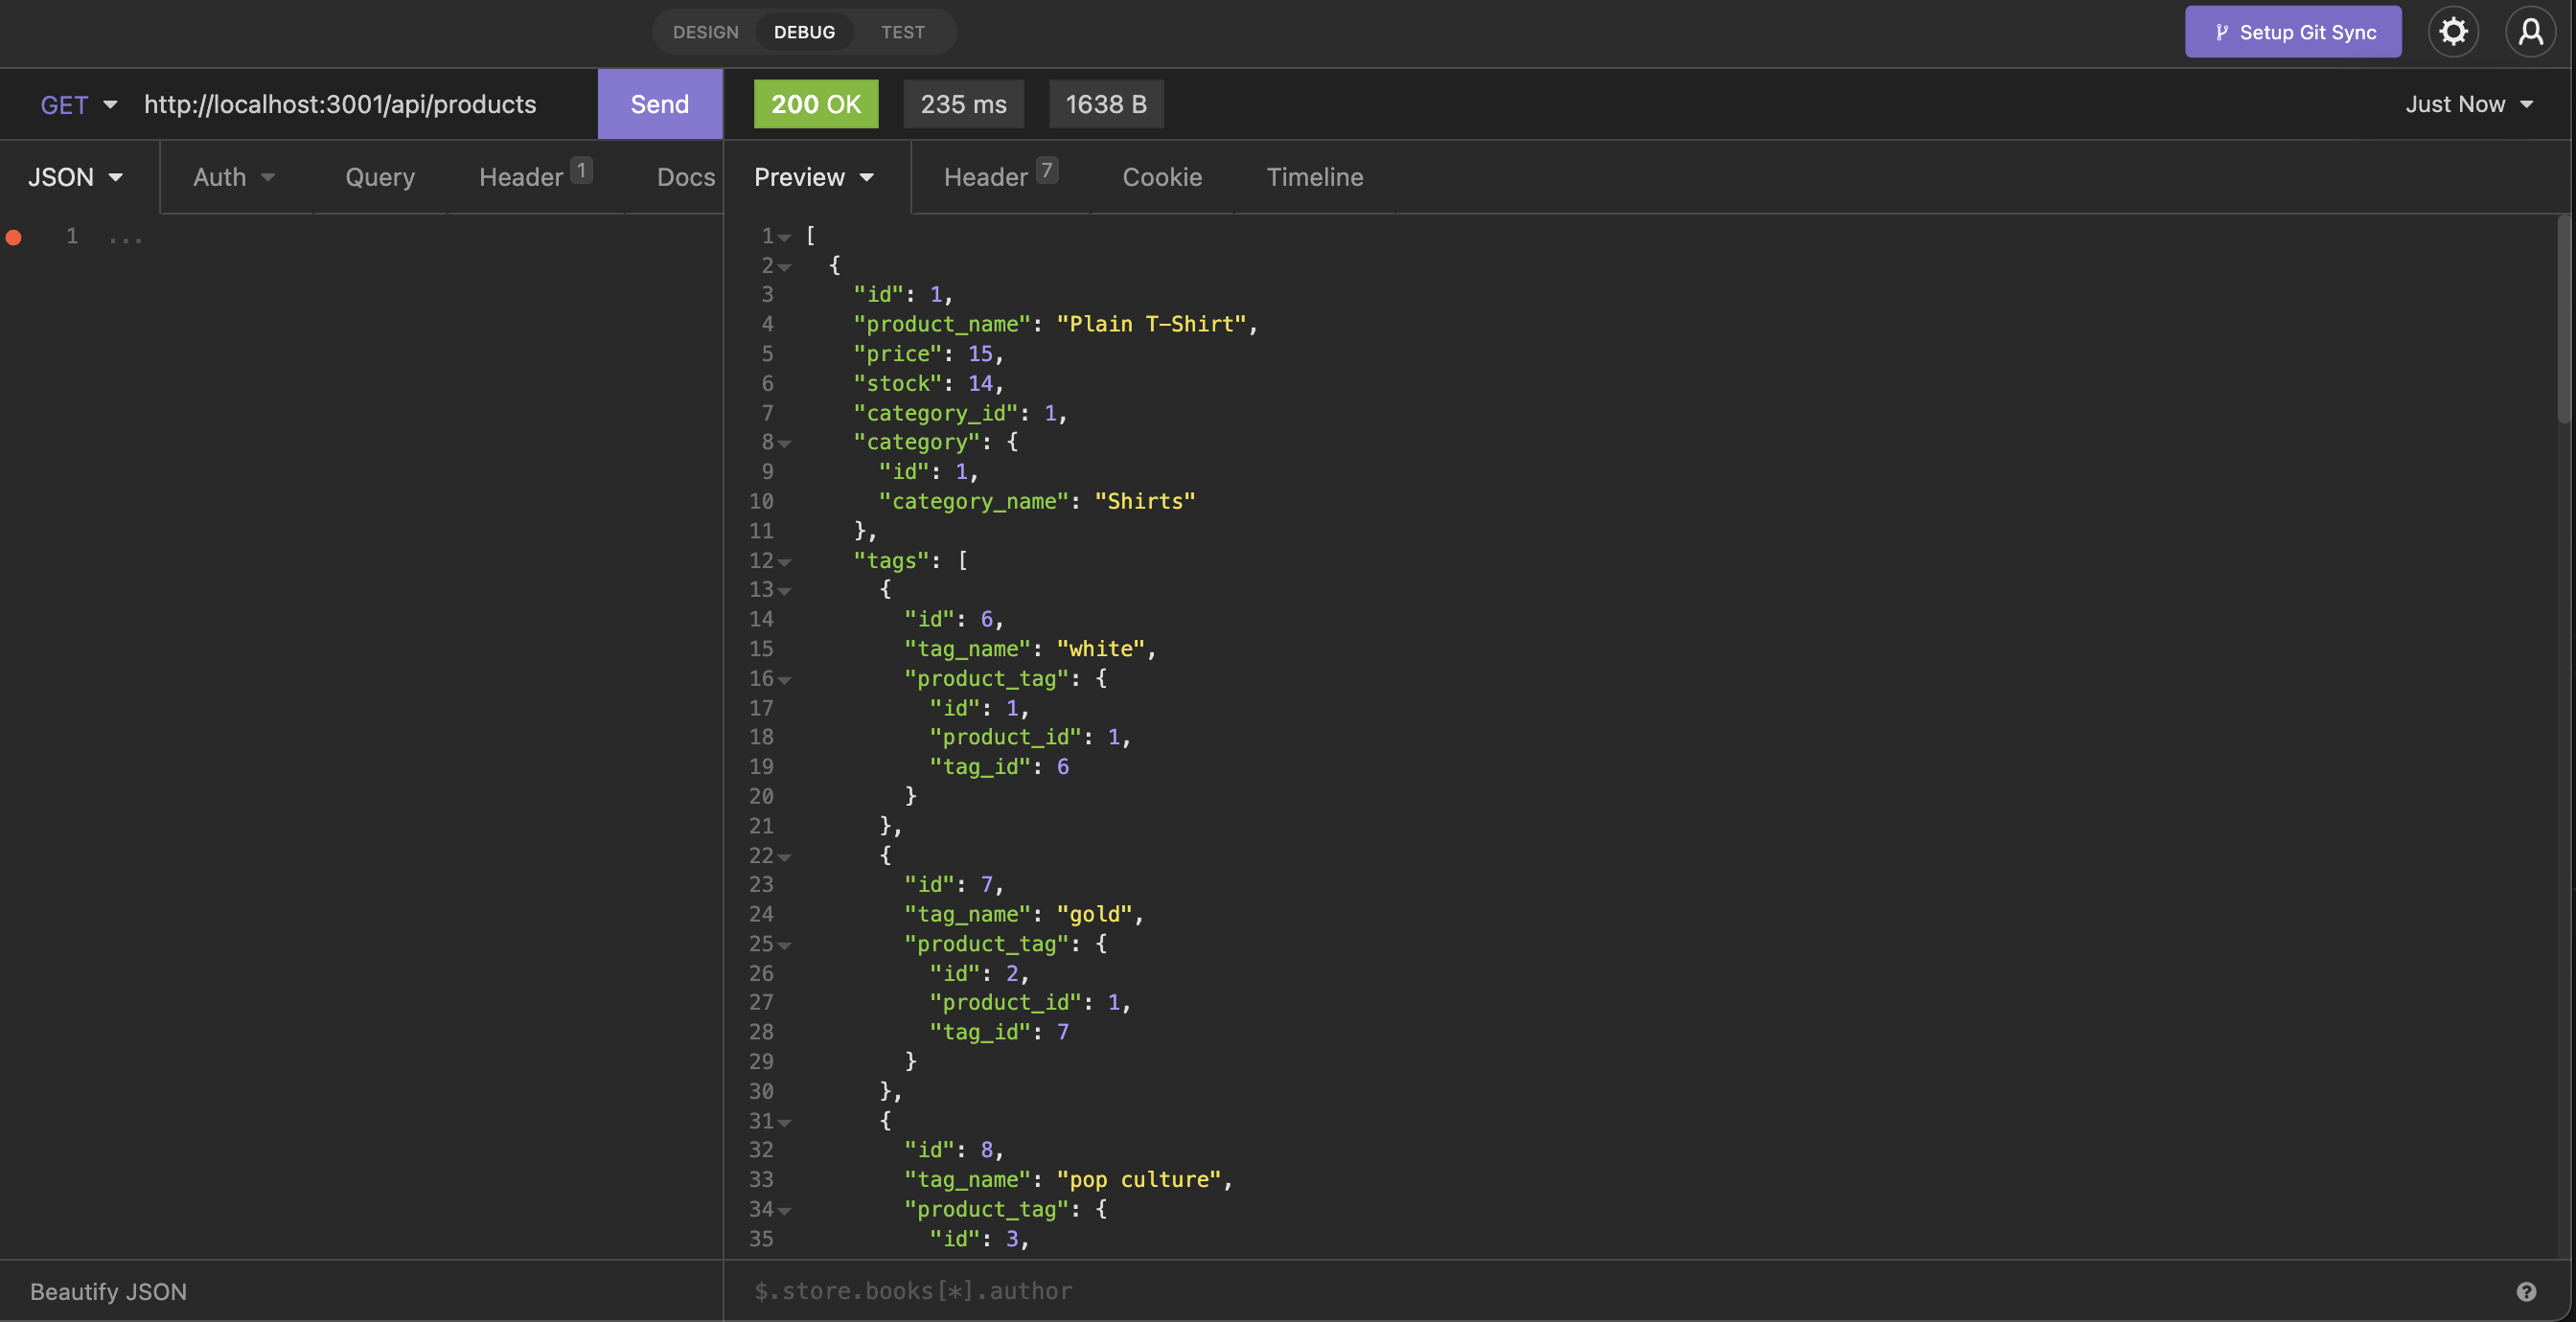Screen dimensions: 2576x1322
Task: Open the request Header tab
Action: (x=535, y=177)
